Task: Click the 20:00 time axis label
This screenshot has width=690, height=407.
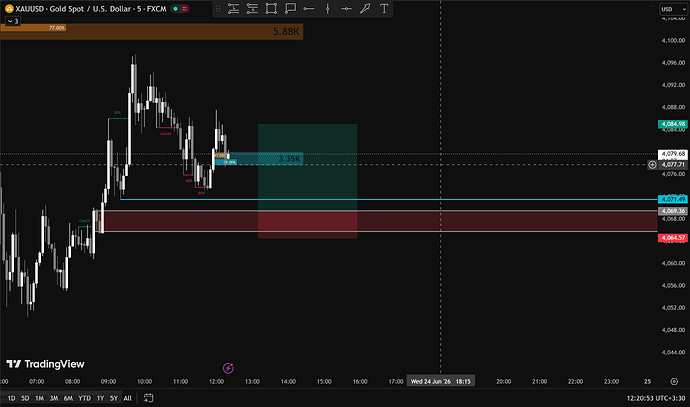Action: point(503,381)
